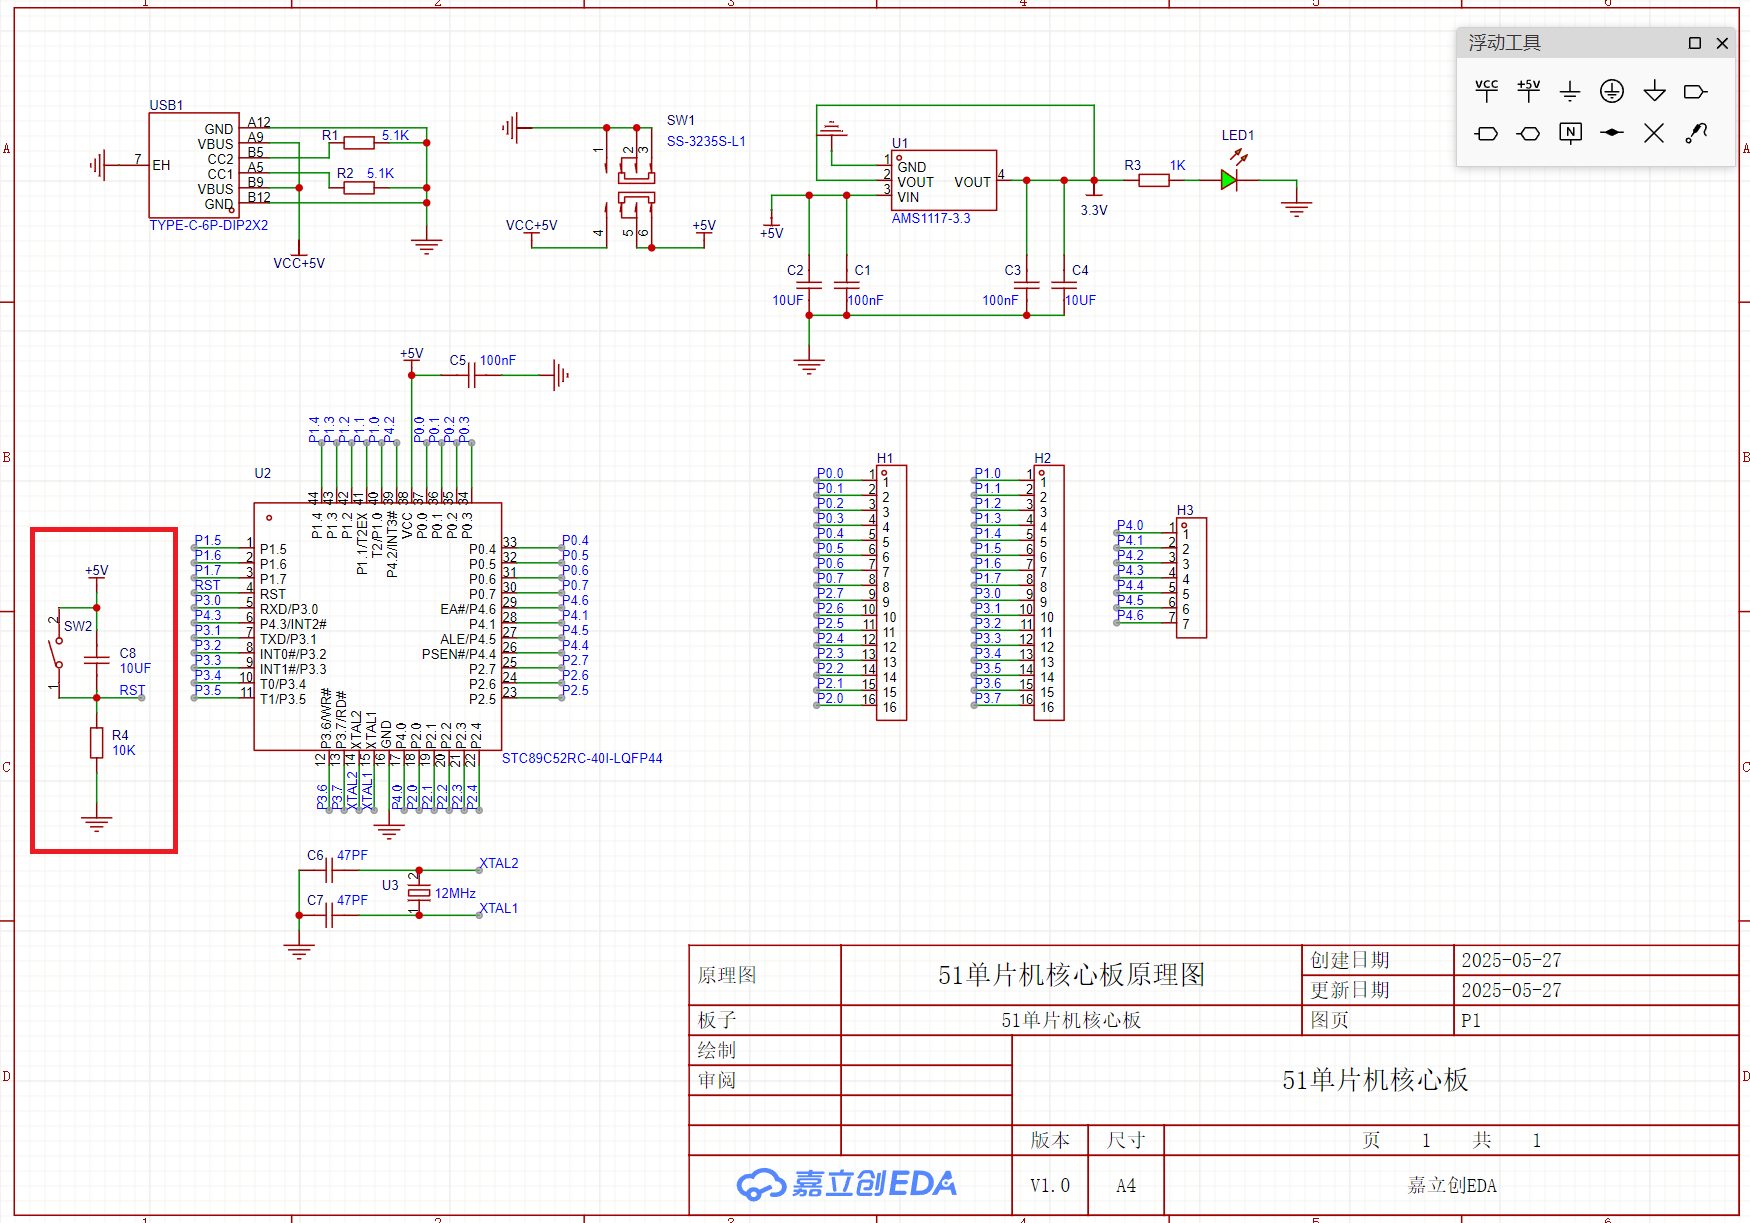Select the net port with right-side lead
Viewport: 1750px width, 1223px height.
pos(1695,91)
